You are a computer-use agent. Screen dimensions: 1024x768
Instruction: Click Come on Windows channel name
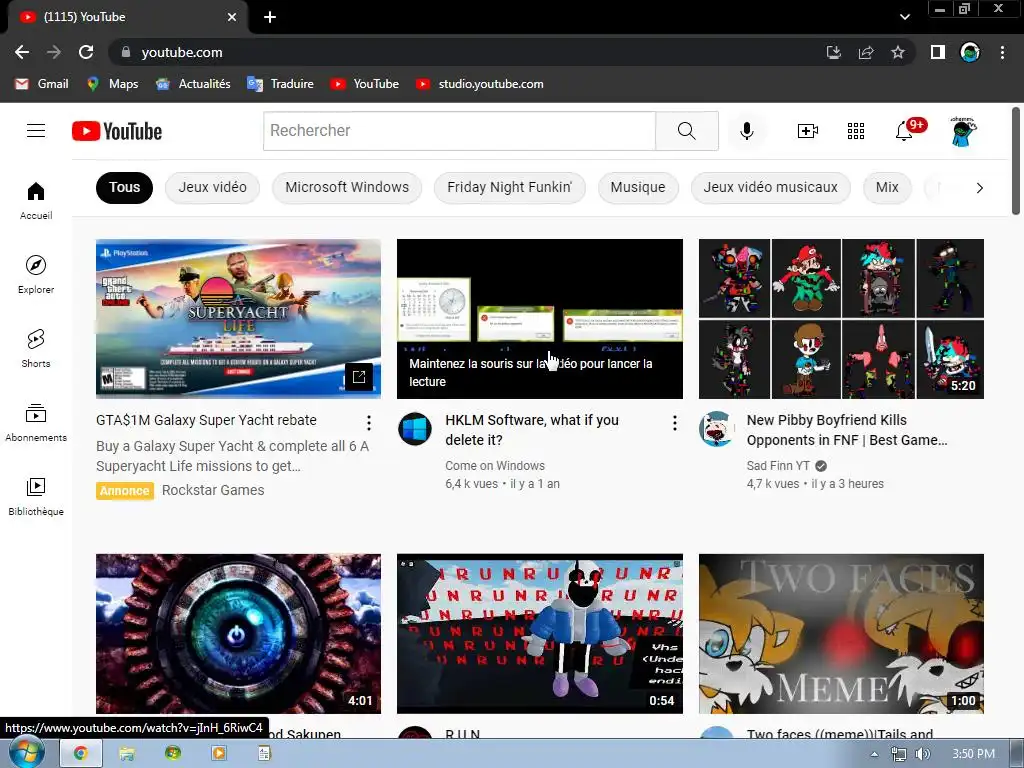[495, 466]
